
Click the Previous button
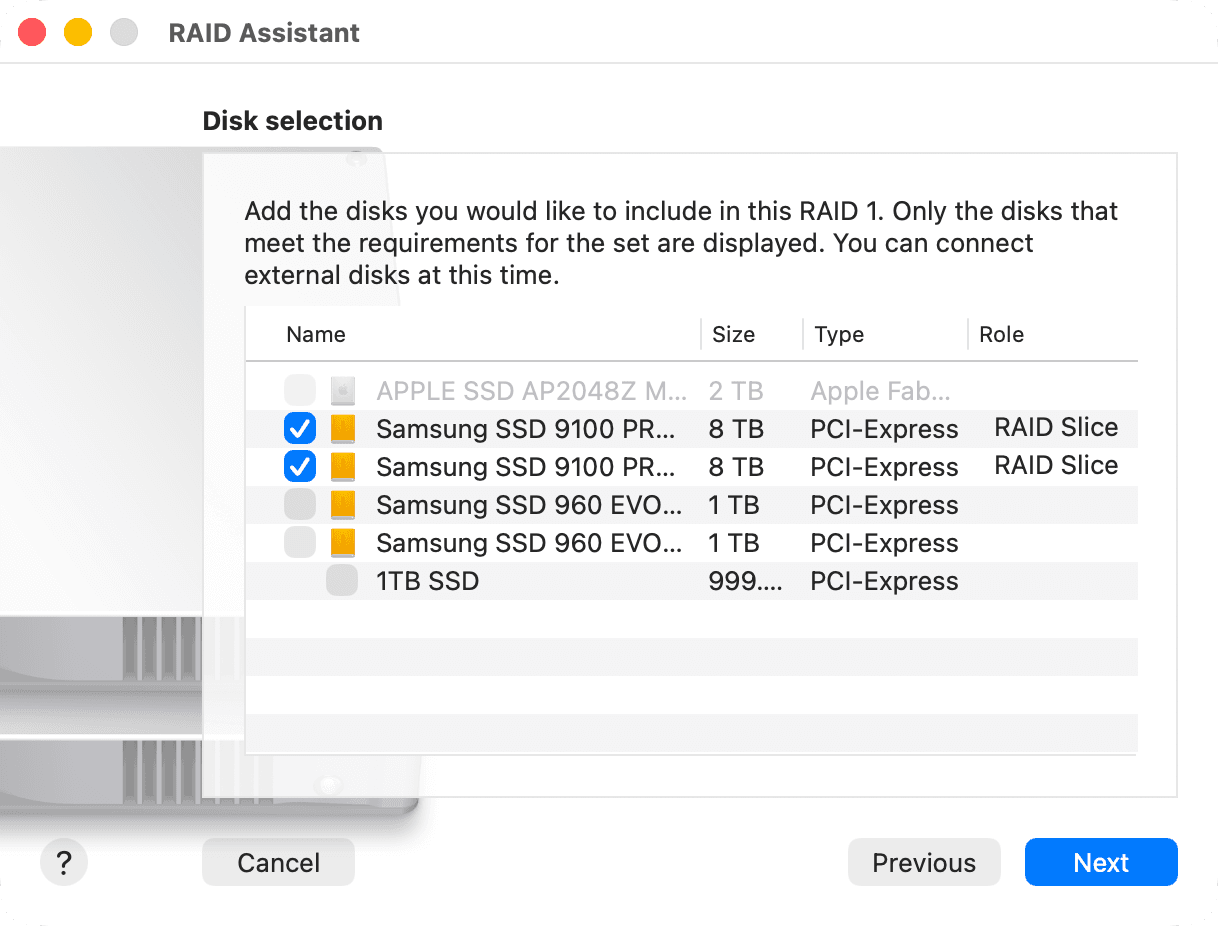click(x=923, y=861)
